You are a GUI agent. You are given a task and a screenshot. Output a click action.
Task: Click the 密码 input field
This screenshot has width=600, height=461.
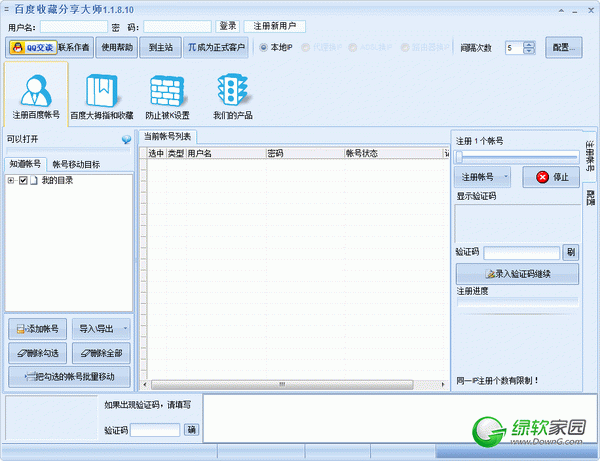(177, 26)
